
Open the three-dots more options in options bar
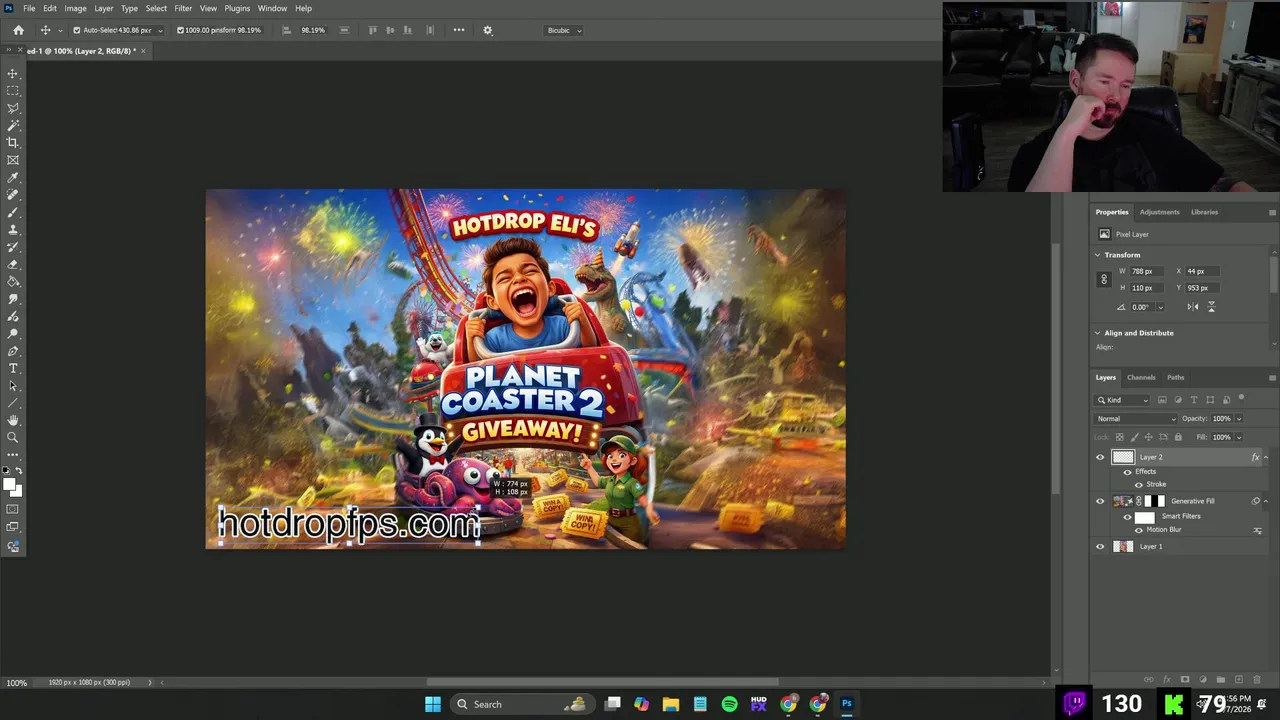pyautogui.click(x=459, y=30)
